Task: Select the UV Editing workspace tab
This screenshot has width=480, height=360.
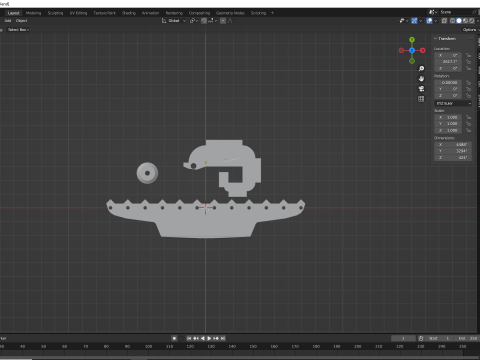Action: (78, 13)
